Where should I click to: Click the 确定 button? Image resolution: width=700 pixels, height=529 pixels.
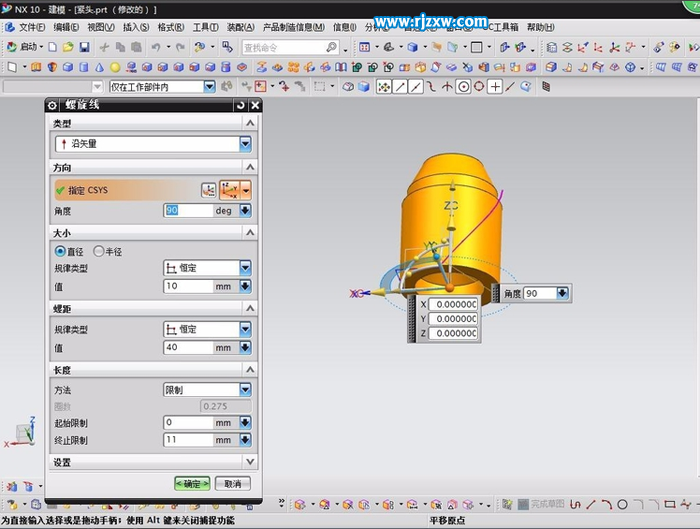[192, 484]
